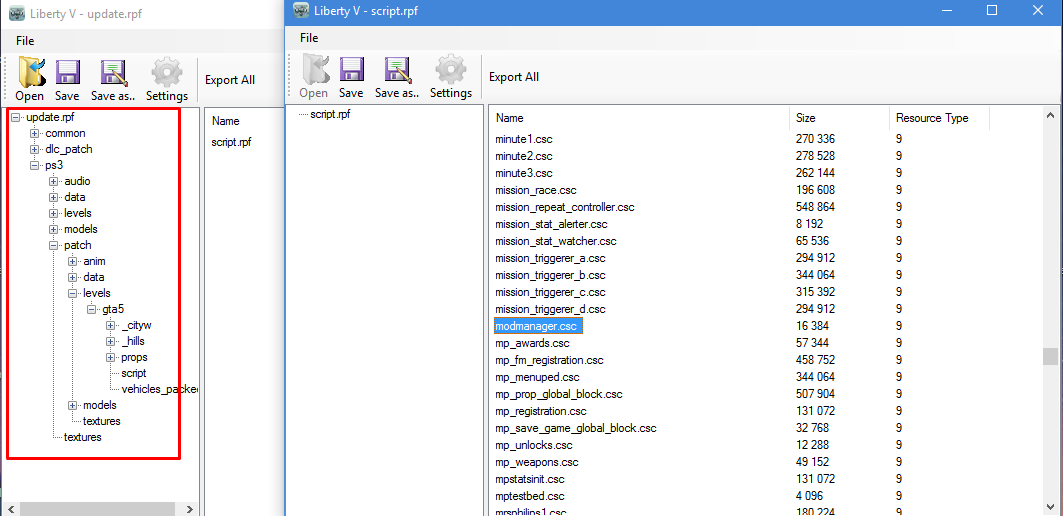The height and width of the screenshot is (516, 1063).
Task: Select mission_repeat_controller.csc file
Action: point(565,207)
